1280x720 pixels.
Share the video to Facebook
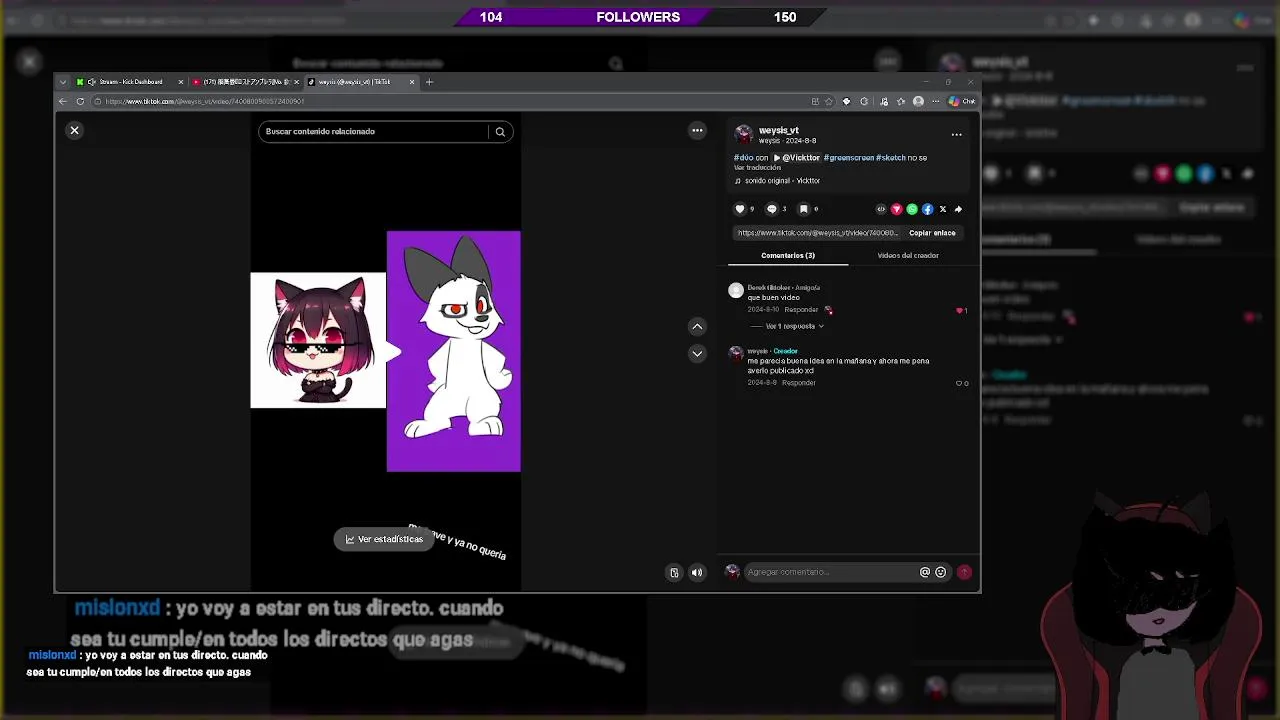(x=927, y=209)
